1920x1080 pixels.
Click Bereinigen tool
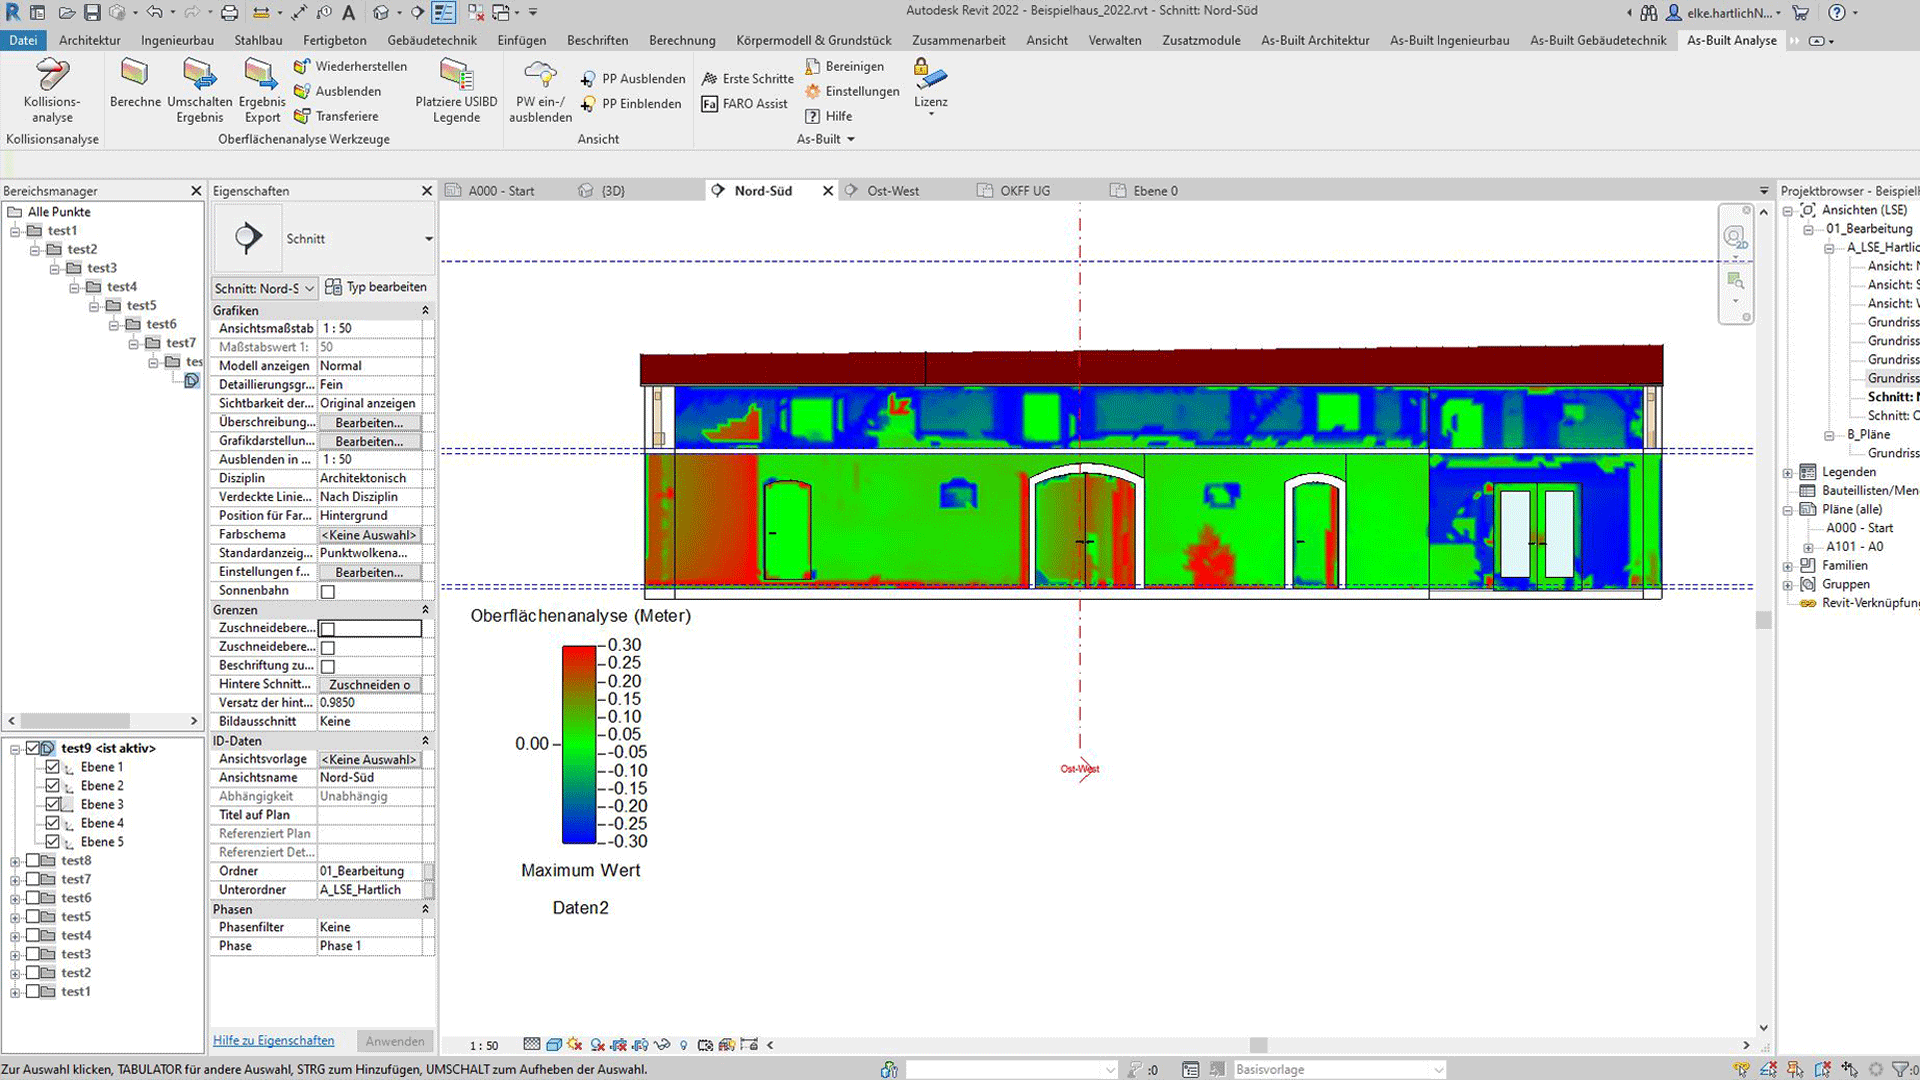(844, 66)
